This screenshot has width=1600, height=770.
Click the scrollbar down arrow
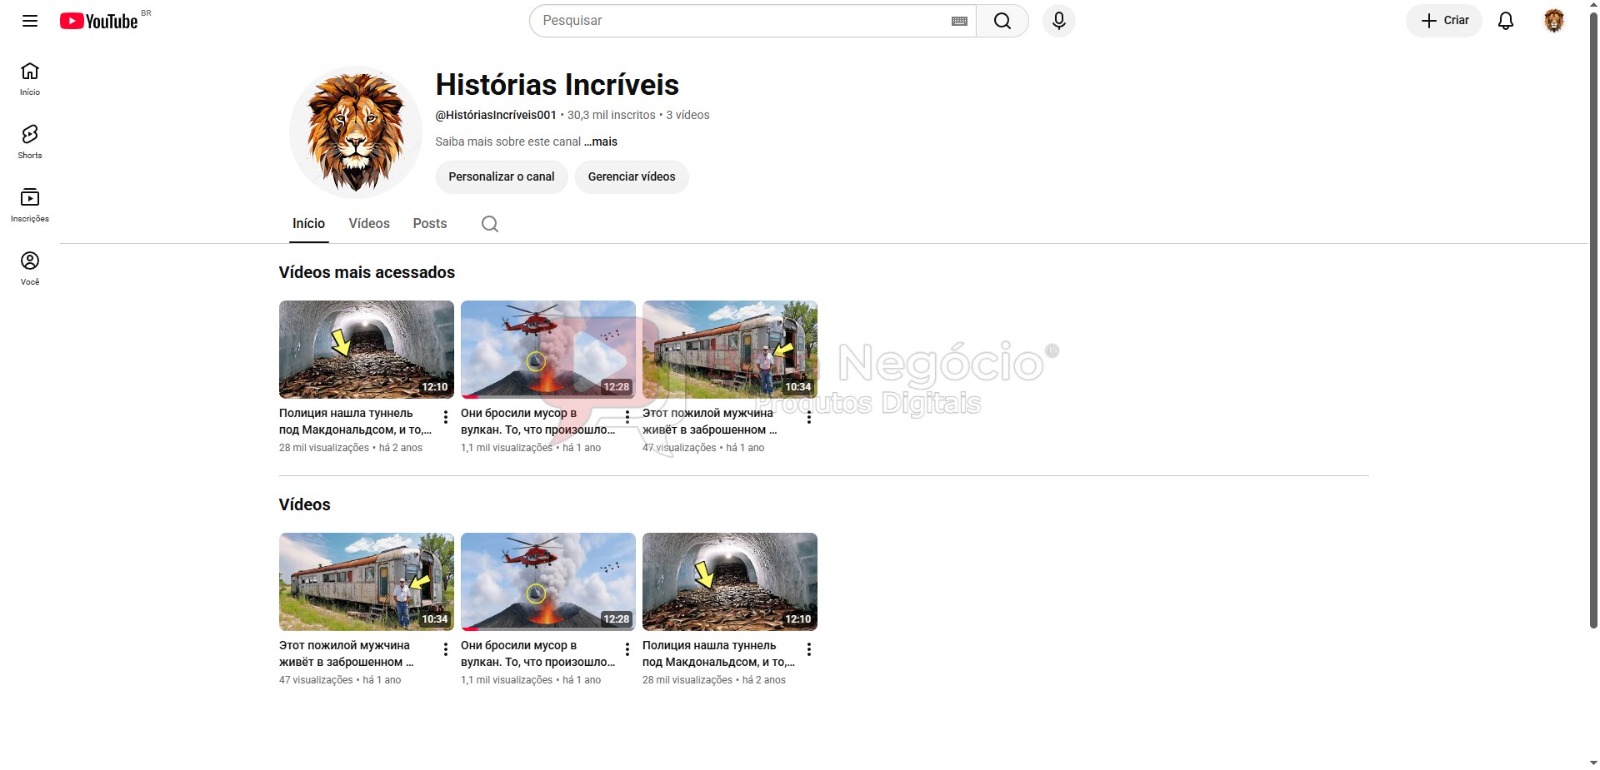point(1593,763)
